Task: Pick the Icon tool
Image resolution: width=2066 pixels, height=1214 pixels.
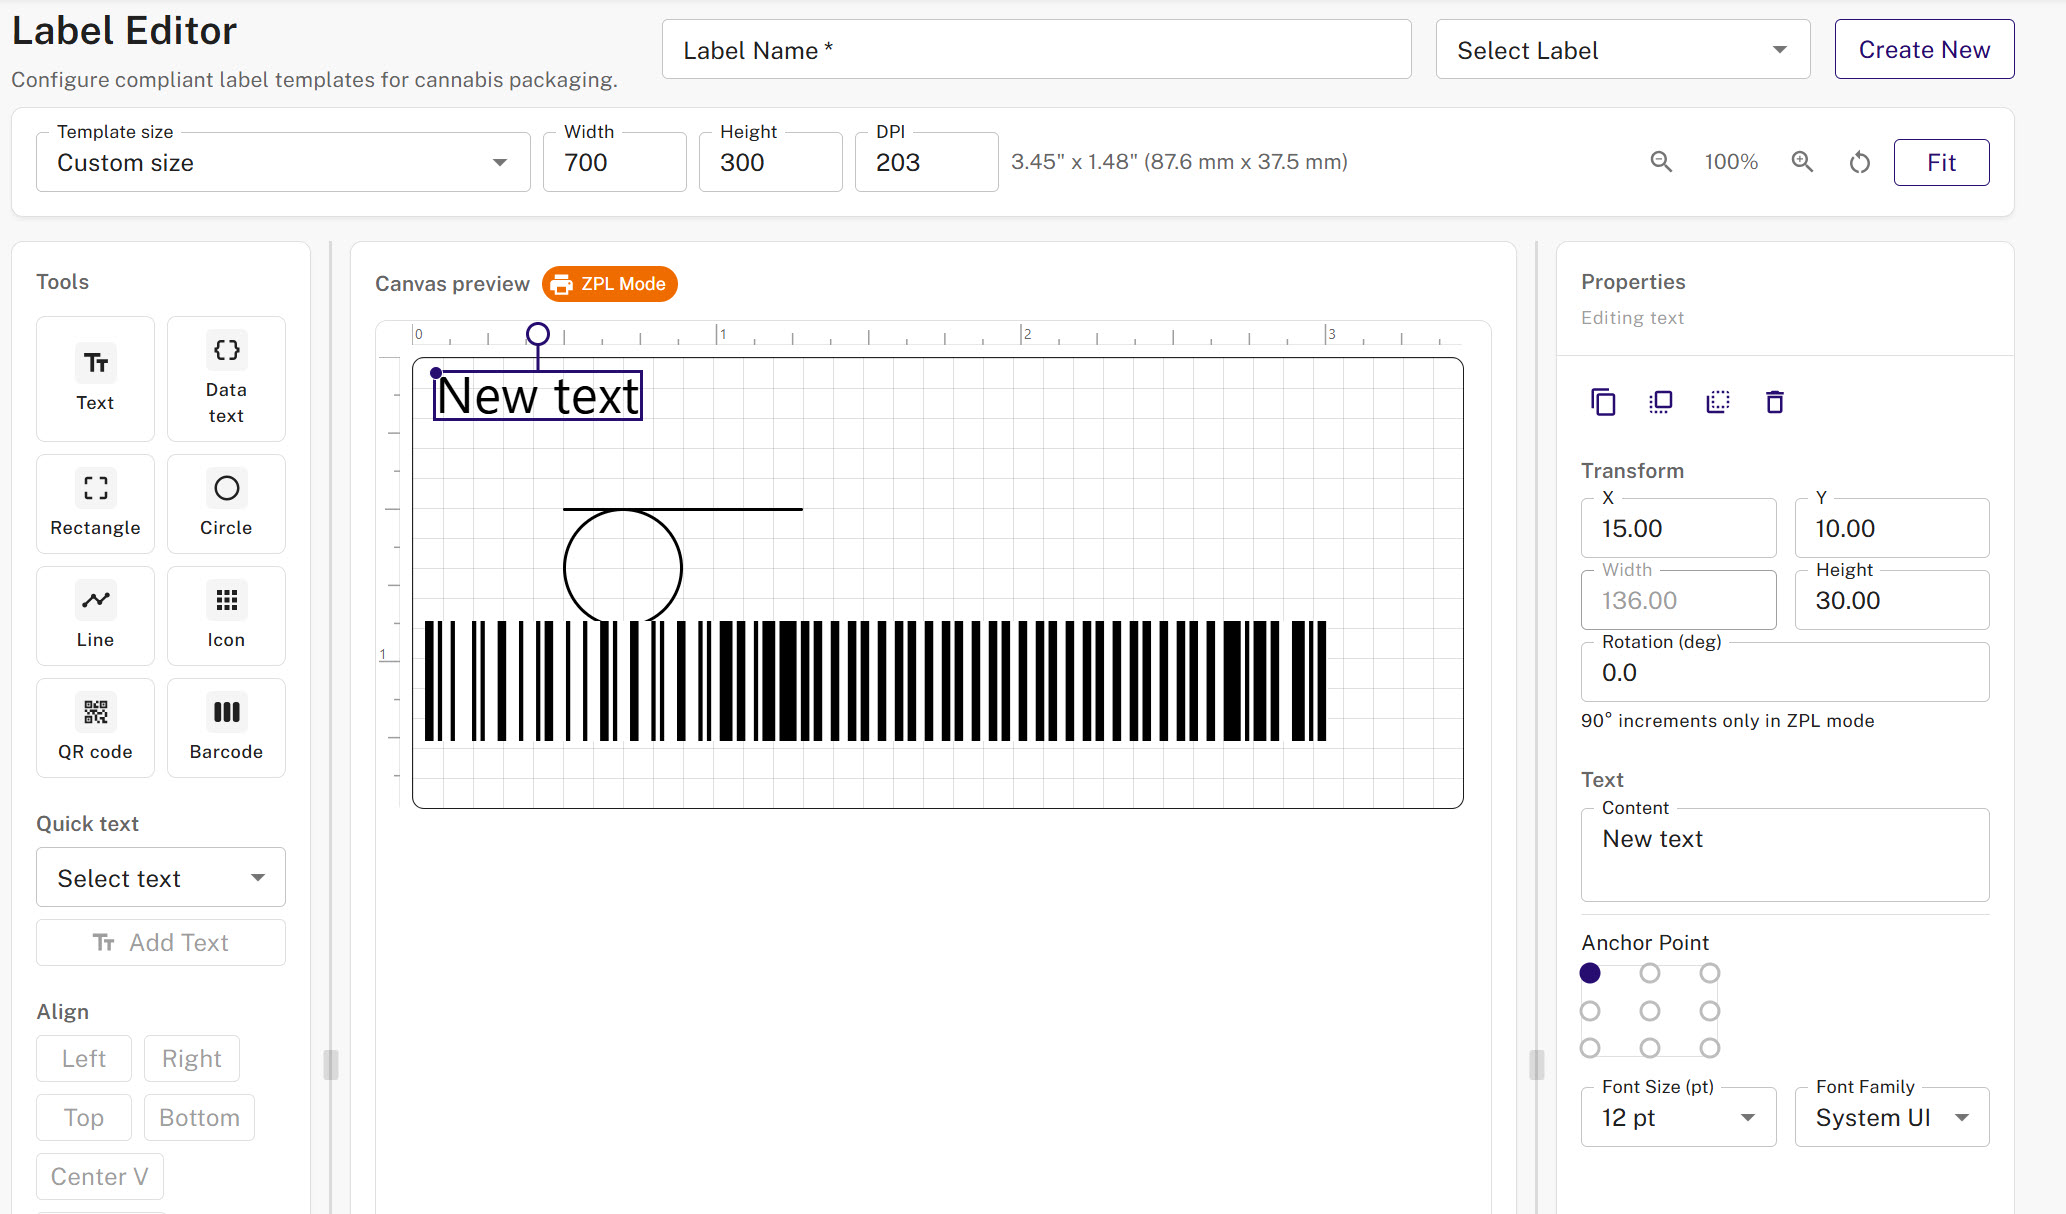Action: coord(226,616)
